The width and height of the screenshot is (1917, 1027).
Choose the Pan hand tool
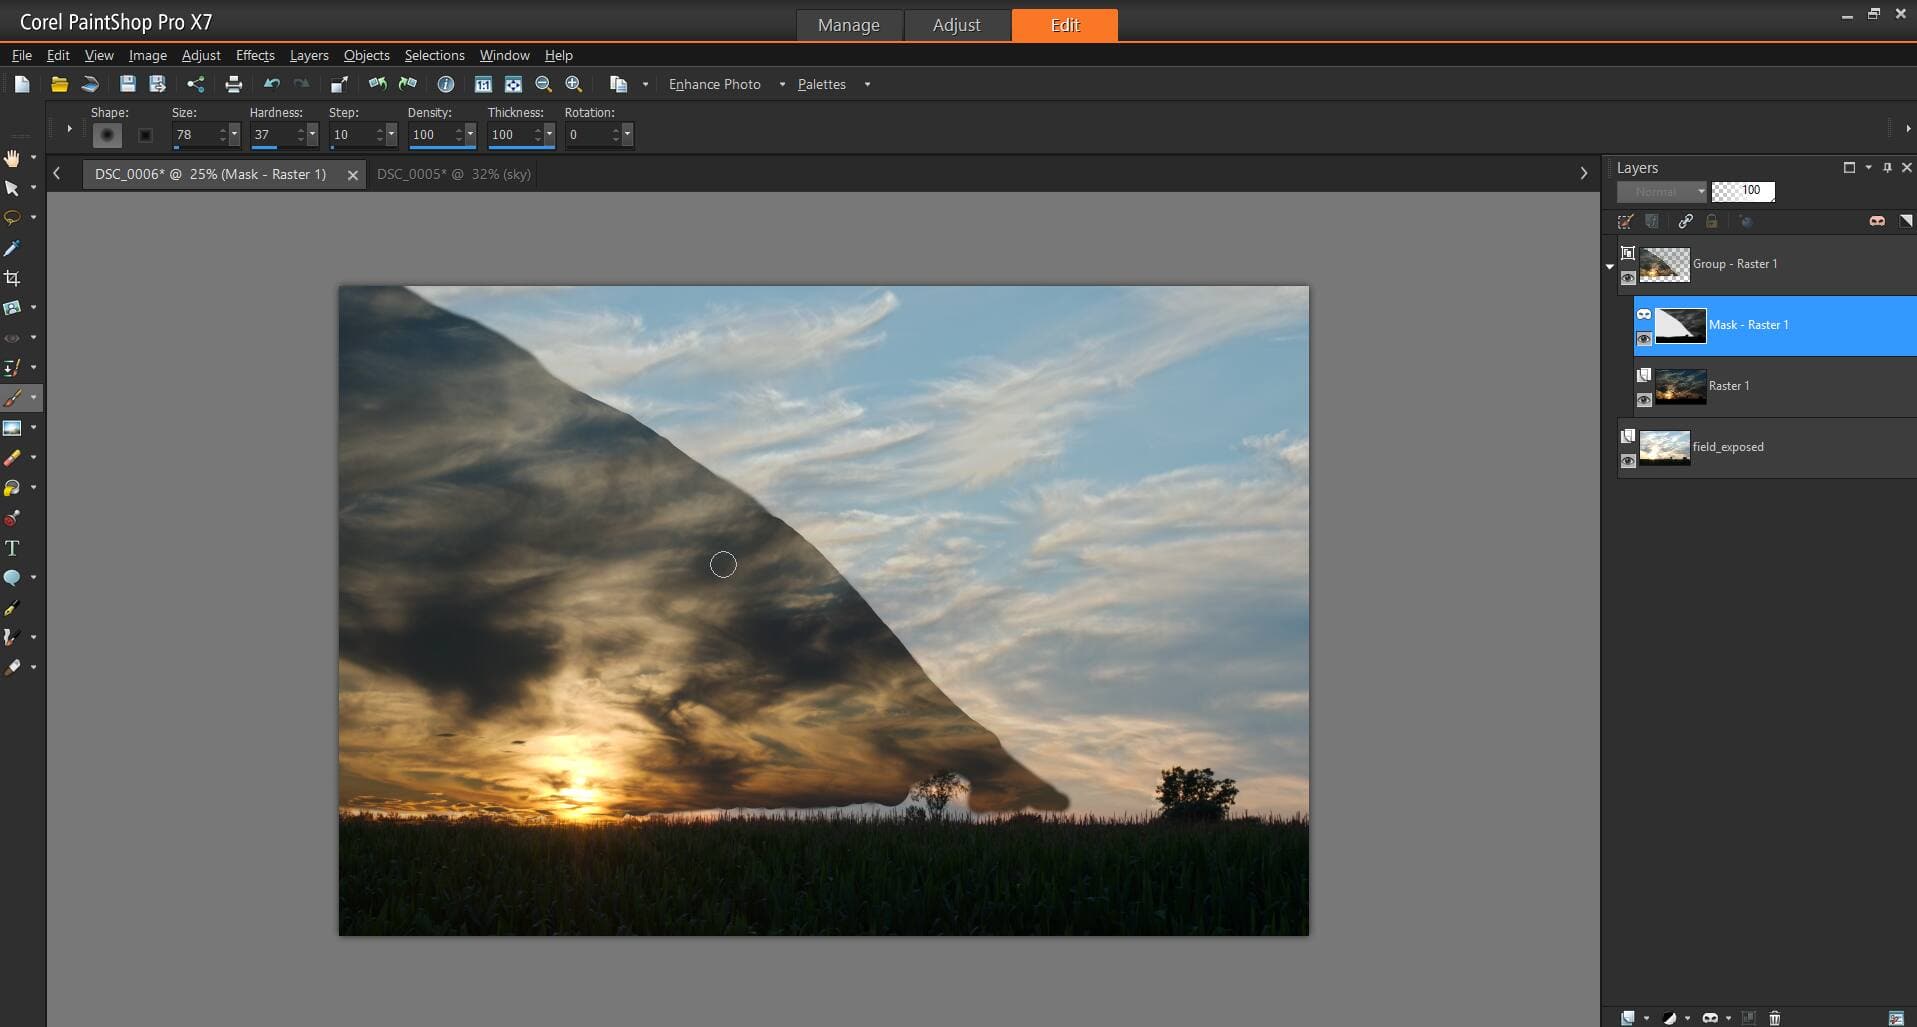pyautogui.click(x=12, y=158)
